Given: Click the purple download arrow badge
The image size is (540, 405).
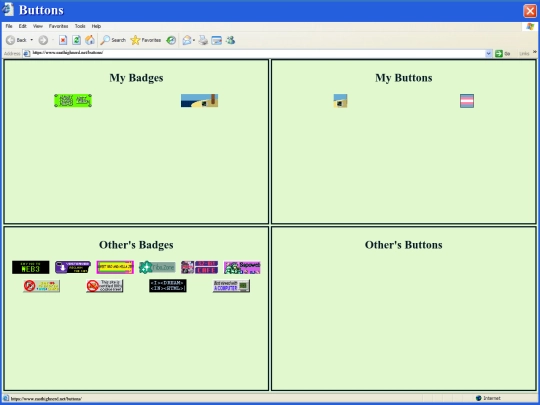Looking at the screenshot, I should [73, 267].
